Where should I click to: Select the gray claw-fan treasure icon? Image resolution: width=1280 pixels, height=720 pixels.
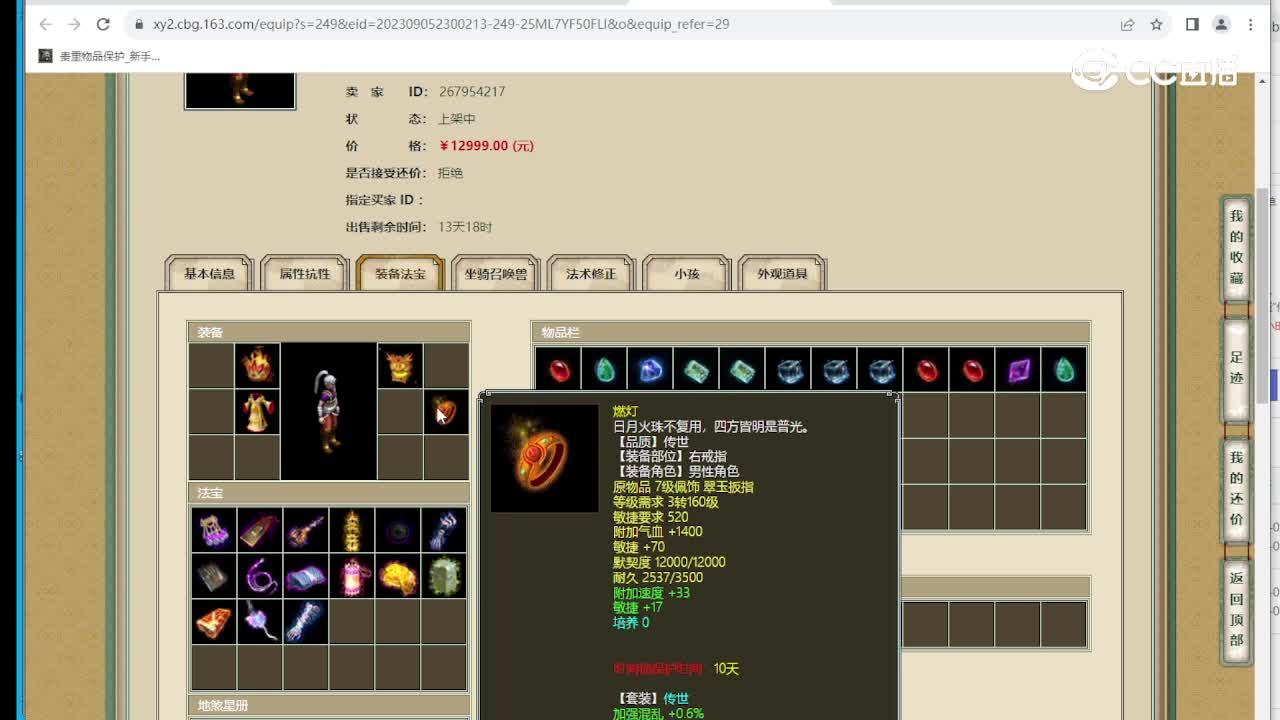click(213, 576)
